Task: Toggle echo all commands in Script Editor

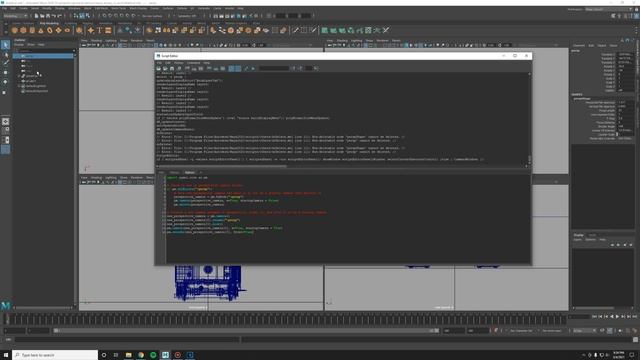Action: 231,69
